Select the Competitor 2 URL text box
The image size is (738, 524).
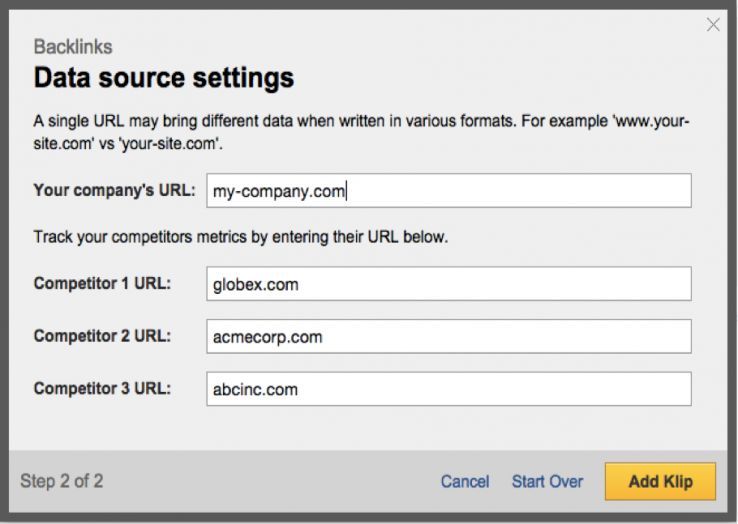point(448,337)
